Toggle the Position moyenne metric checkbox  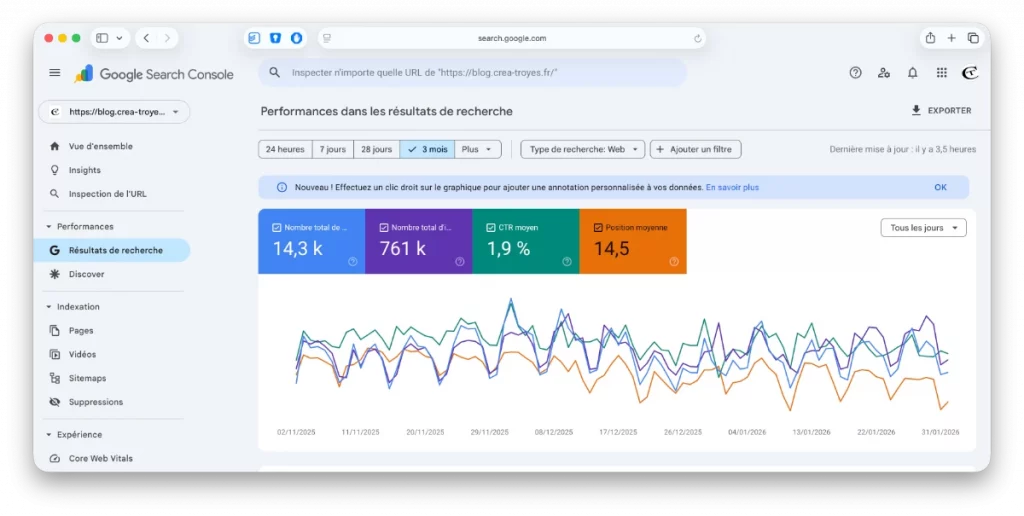coord(598,228)
